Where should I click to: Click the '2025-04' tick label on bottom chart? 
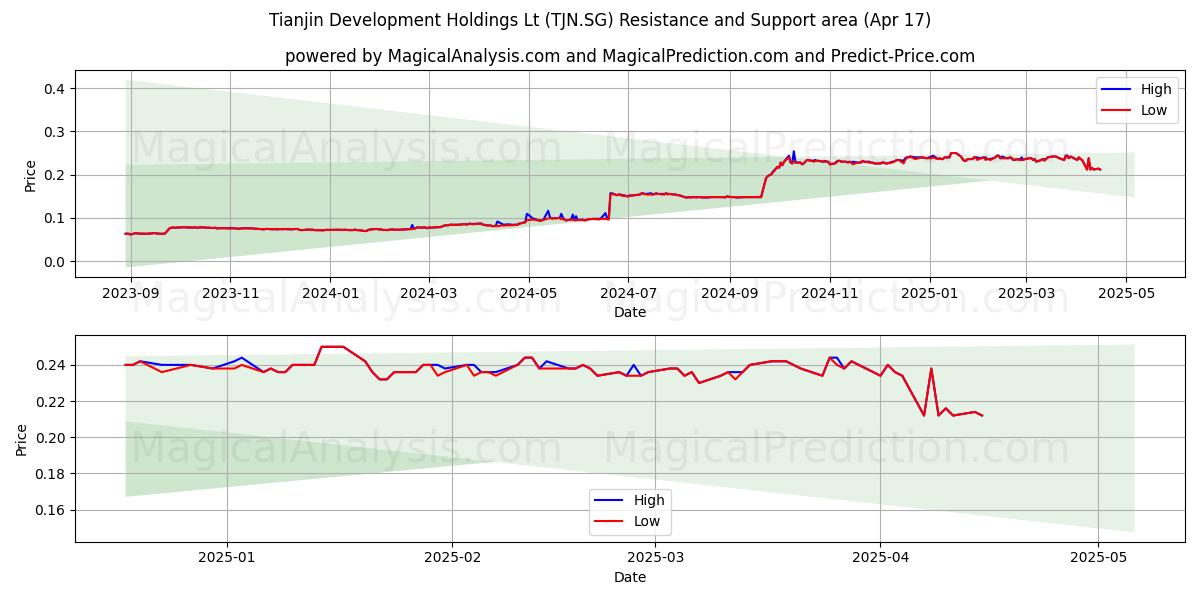click(881, 559)
